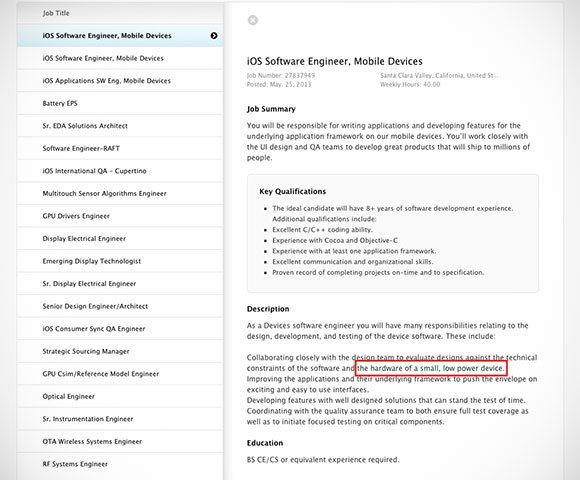The width and height of the screenshot is (580, 480).
Task: Close the job detail panel
Action: click(253, 20)
